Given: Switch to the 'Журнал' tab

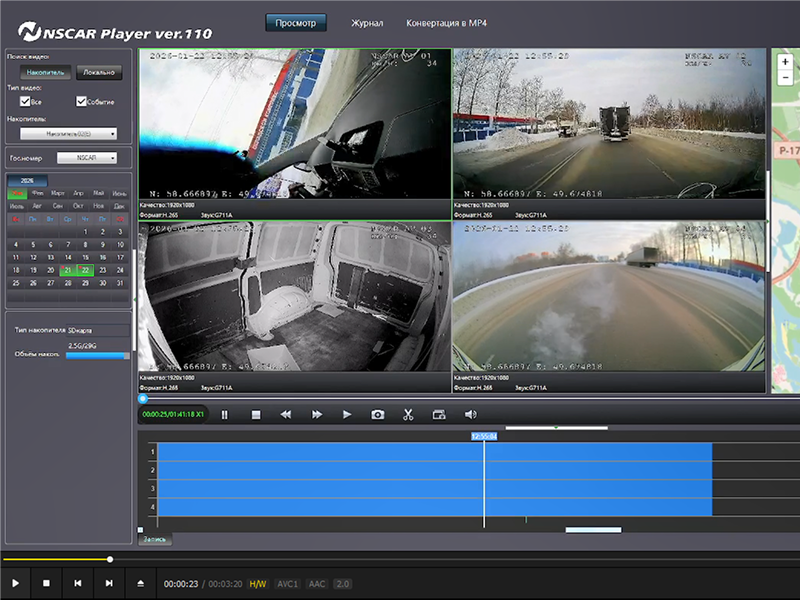Looking at the screenshot, I should 367,22.
